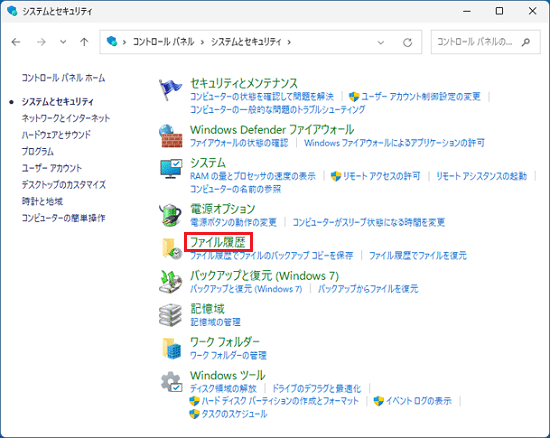550x438 pixels.
Task: Expand the chevron after コントロール パネル breadcrumb
Action: [202, 42]
